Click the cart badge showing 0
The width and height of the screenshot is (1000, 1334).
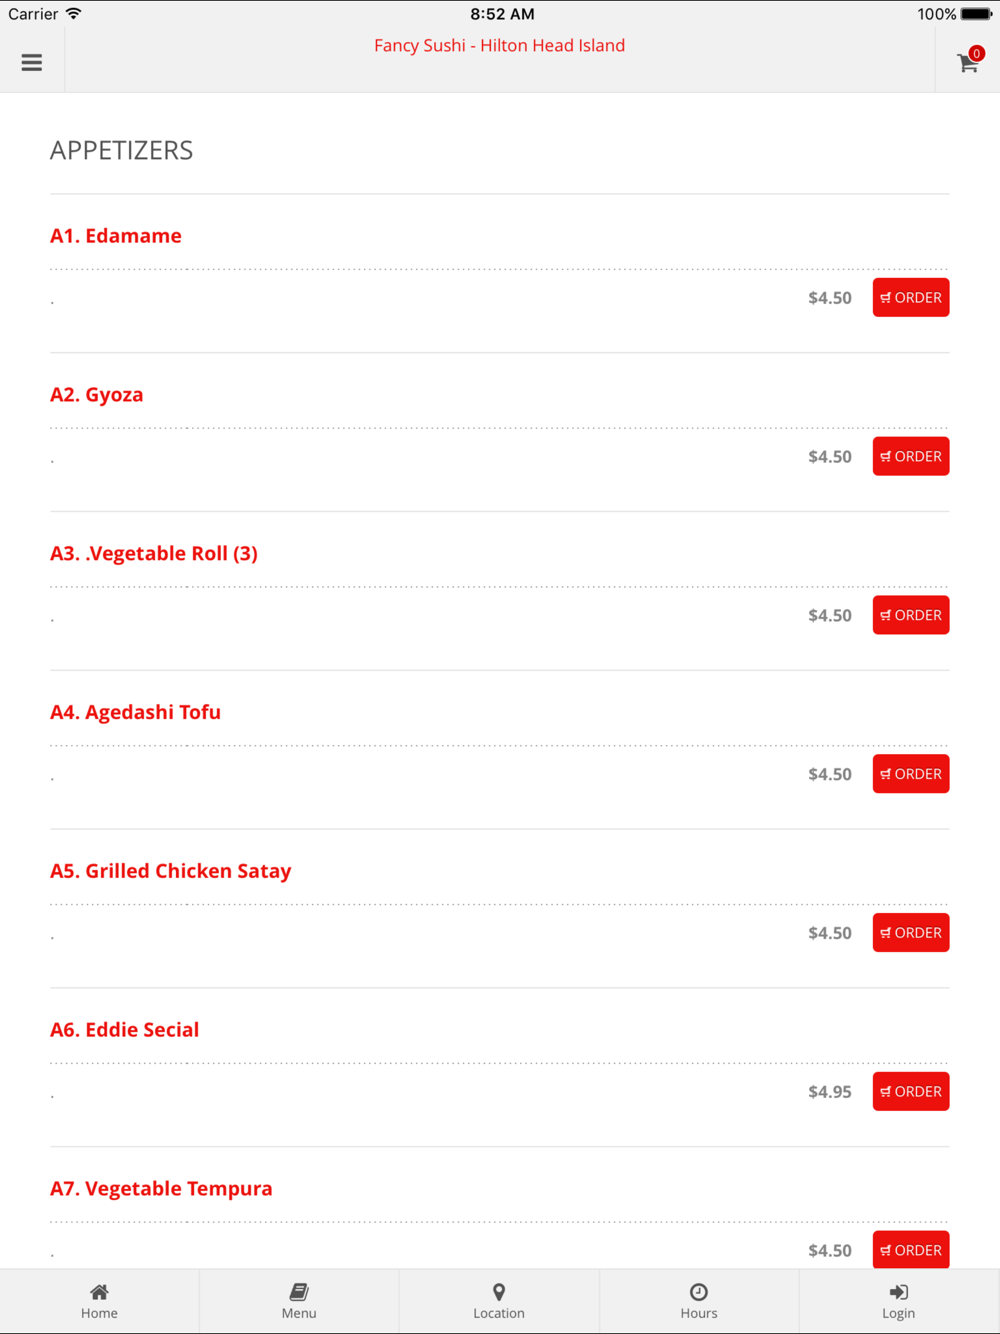coord(977,53)
